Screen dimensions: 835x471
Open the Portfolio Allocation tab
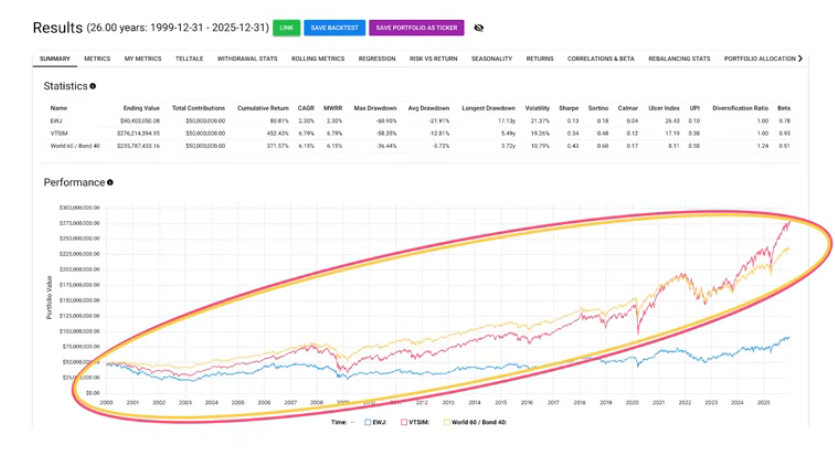[x=759, y=59]
